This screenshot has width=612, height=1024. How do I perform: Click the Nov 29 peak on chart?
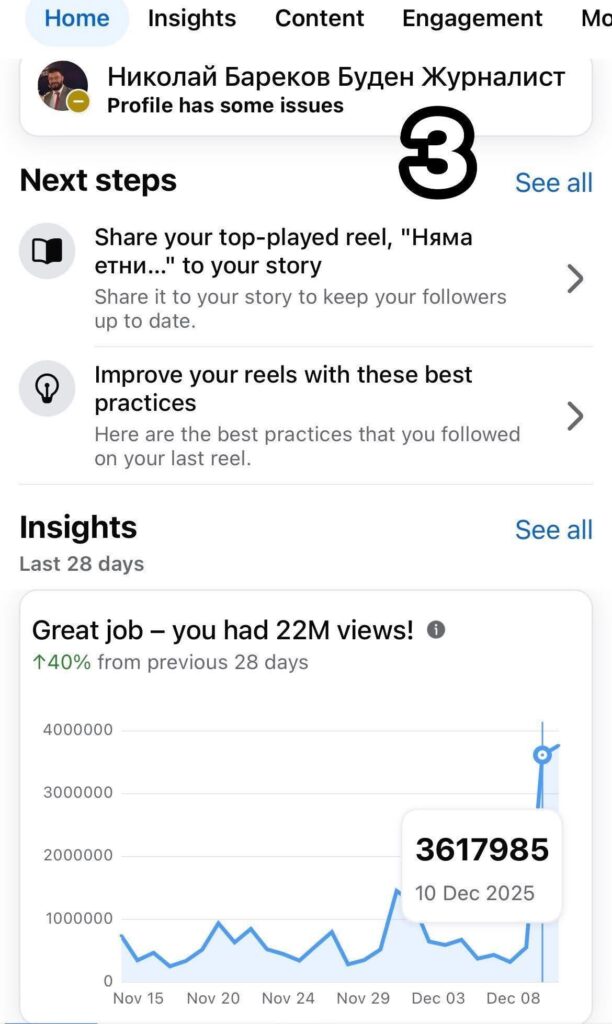(396, 889)
